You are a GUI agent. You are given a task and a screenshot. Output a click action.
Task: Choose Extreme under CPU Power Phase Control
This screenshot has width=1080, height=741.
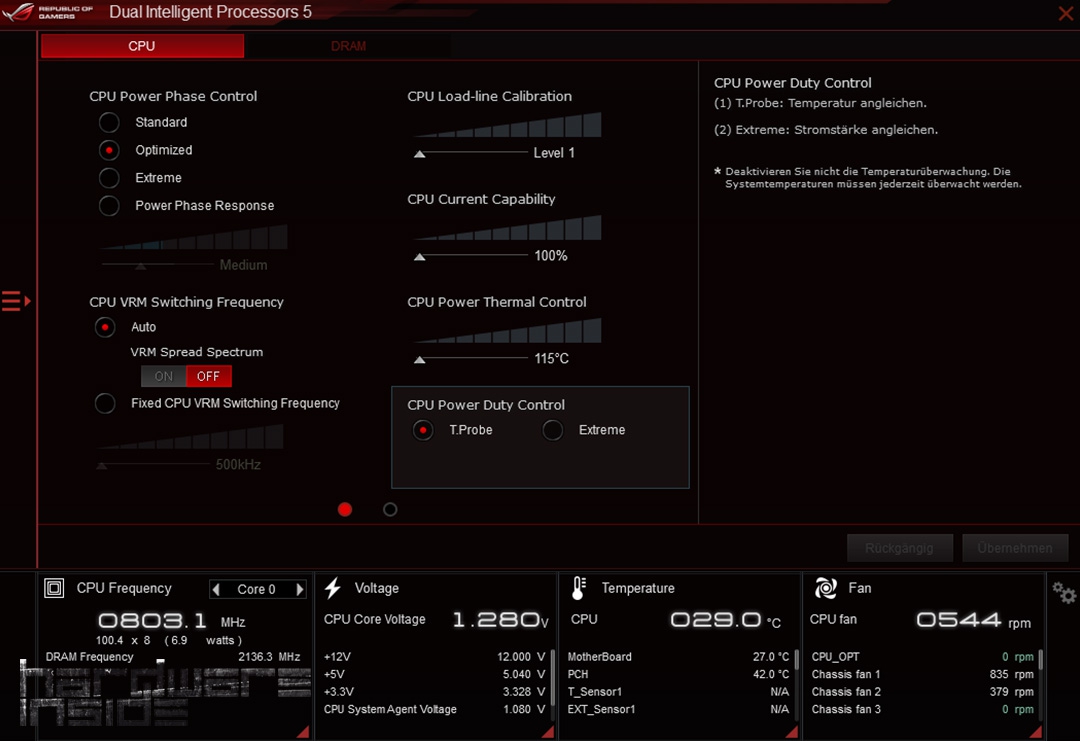tap(109, 178)
